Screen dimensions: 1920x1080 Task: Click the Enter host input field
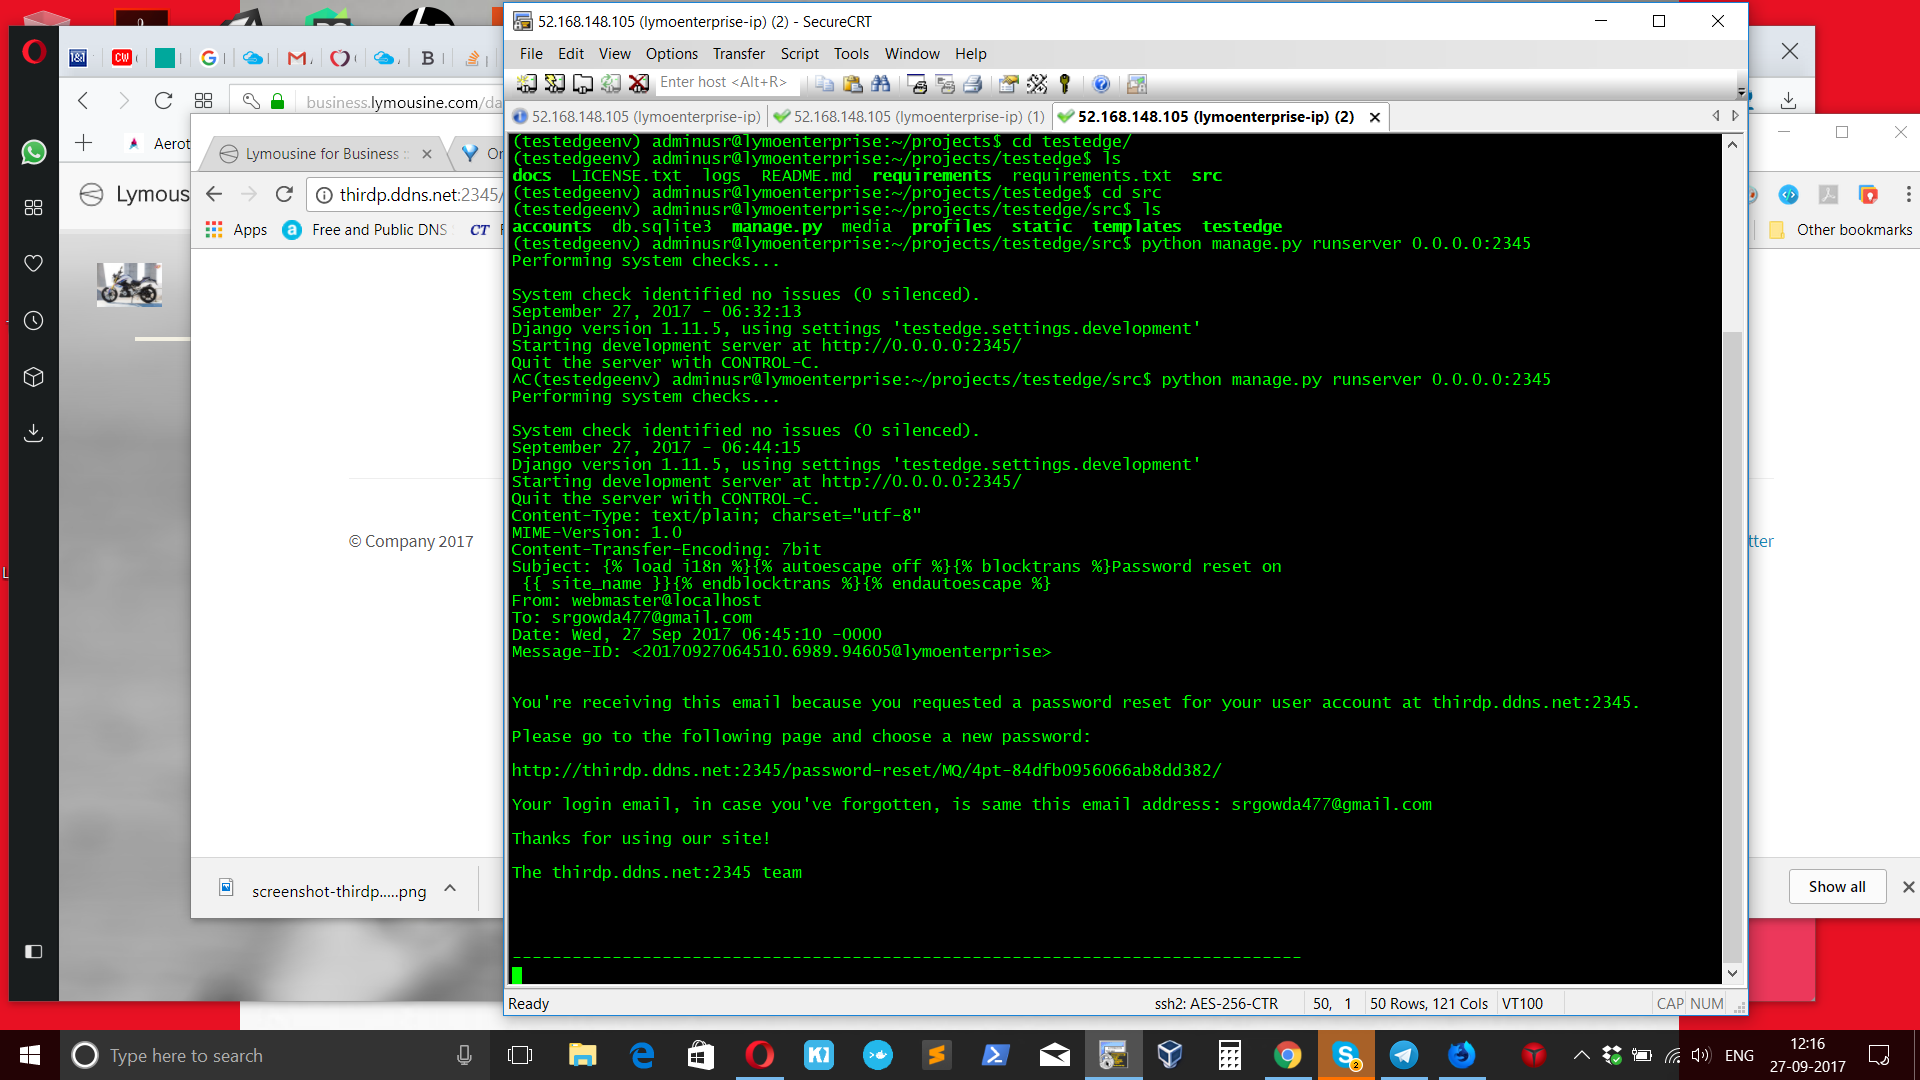click(x=725, y=83)
